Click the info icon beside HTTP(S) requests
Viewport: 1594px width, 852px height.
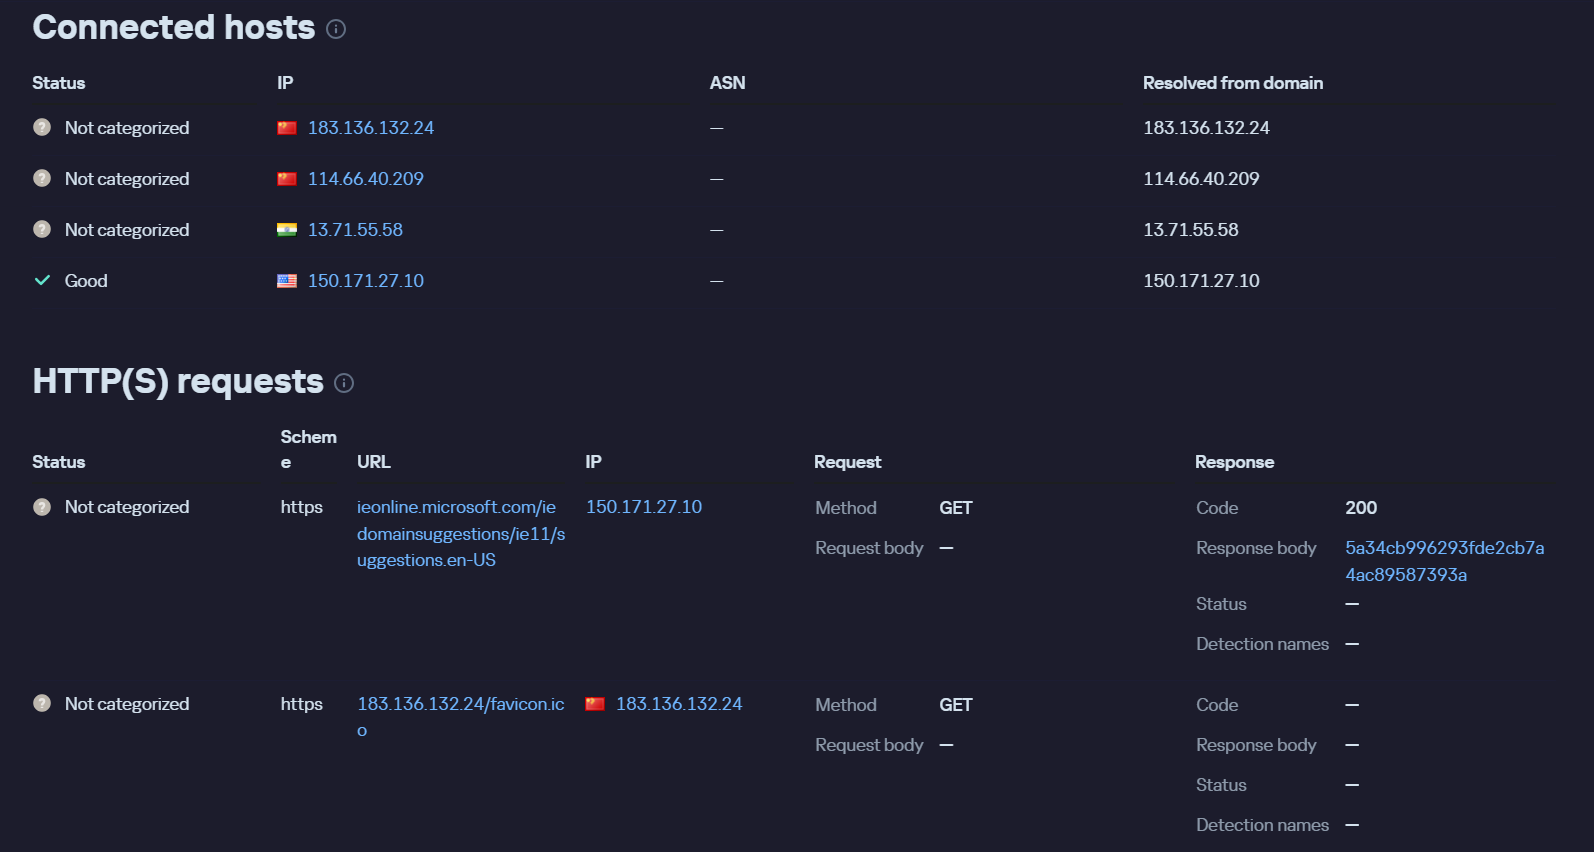(344, 383)
